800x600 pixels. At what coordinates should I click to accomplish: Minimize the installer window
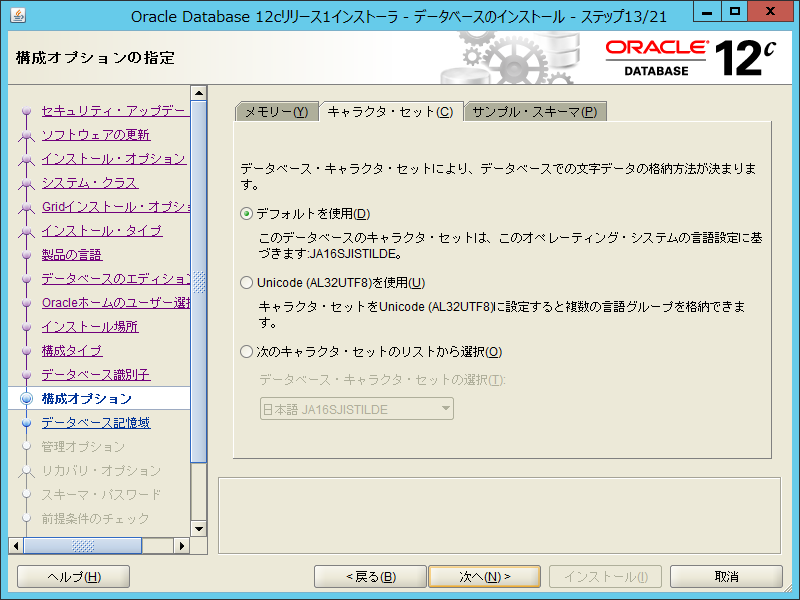pos(705,13)
